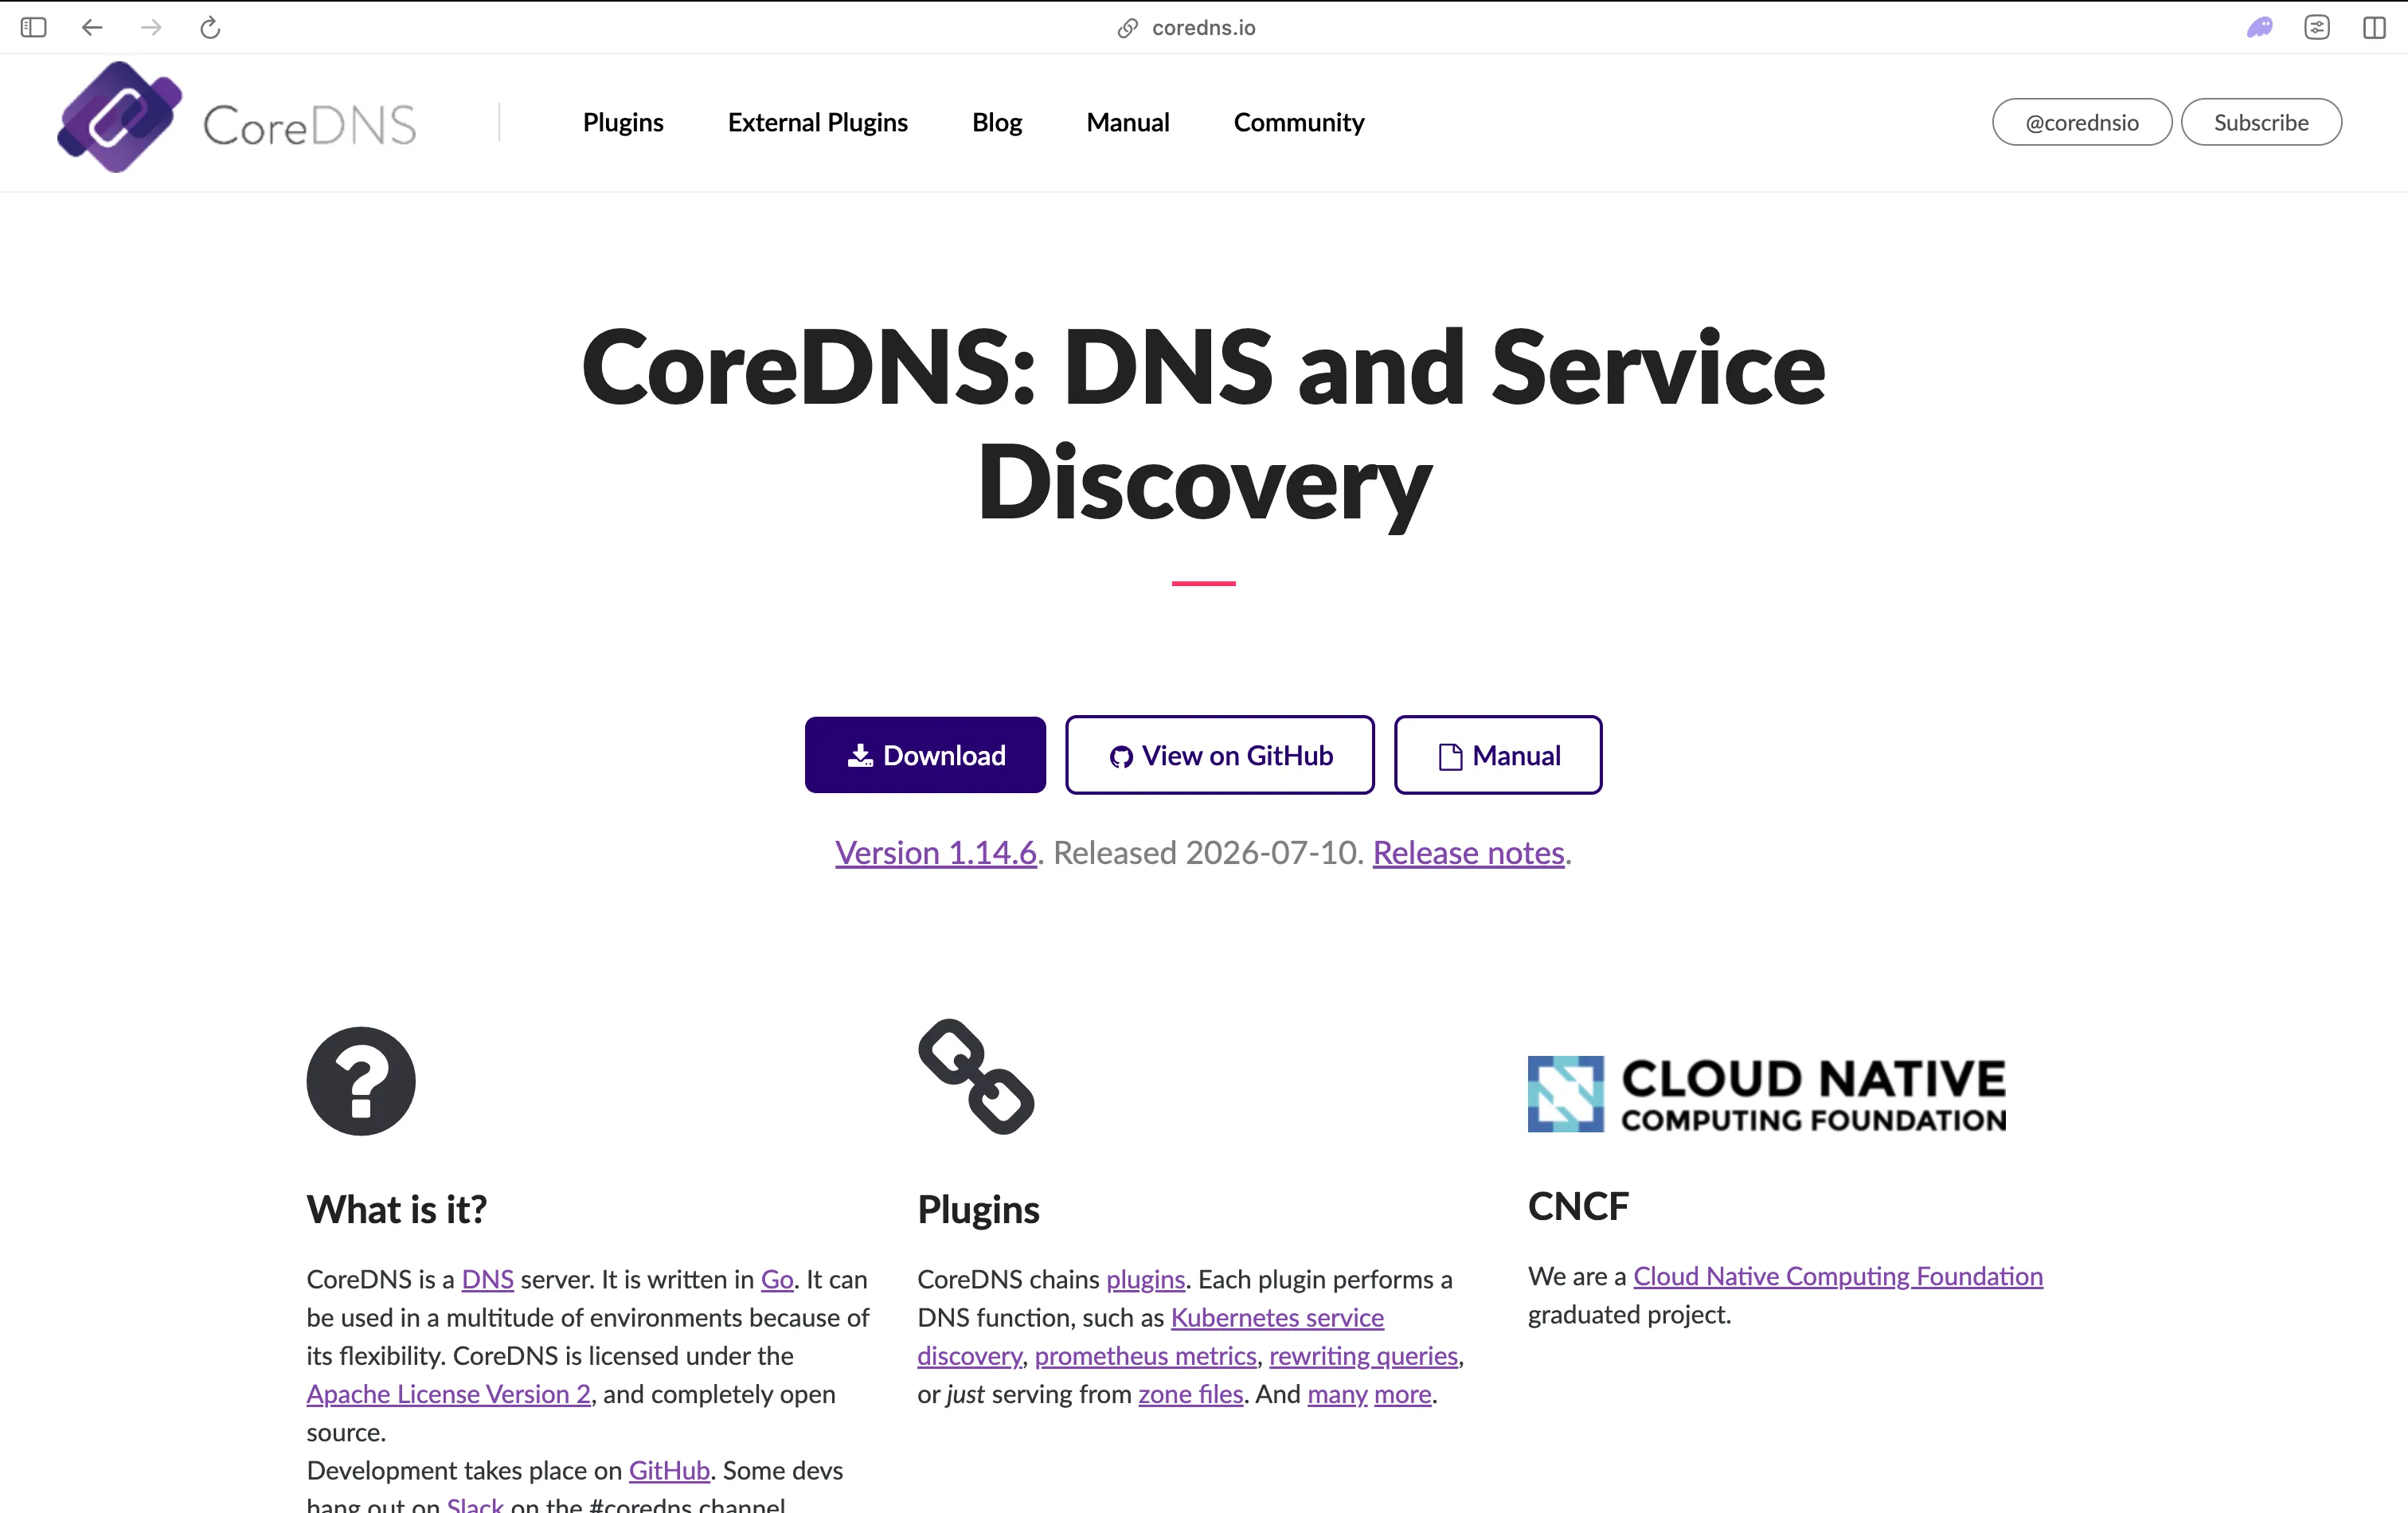2408x1513 pixels.
Task: Click the @corednsio button
Action: [x=2082, y=122]
